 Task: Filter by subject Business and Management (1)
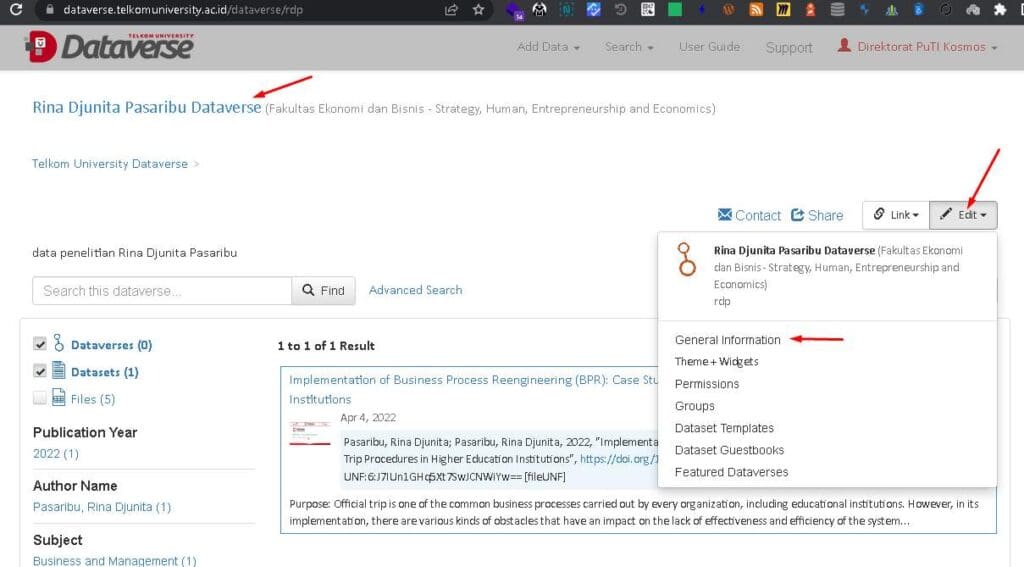click(114, 560)
